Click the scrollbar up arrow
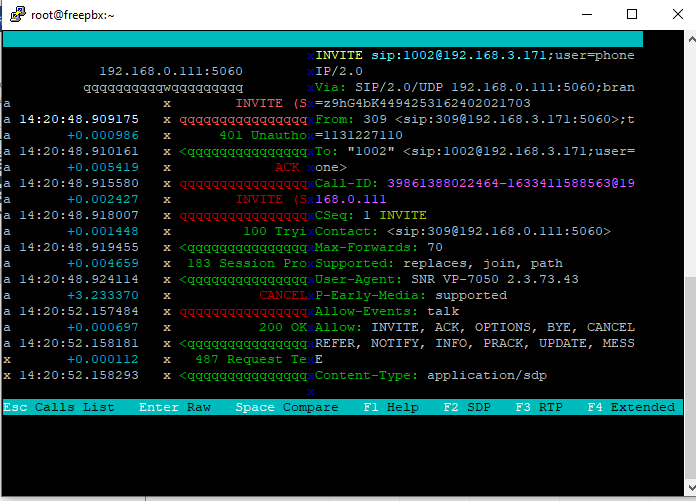Viewport: 696px width, 501px height. (x=691, y=39)
